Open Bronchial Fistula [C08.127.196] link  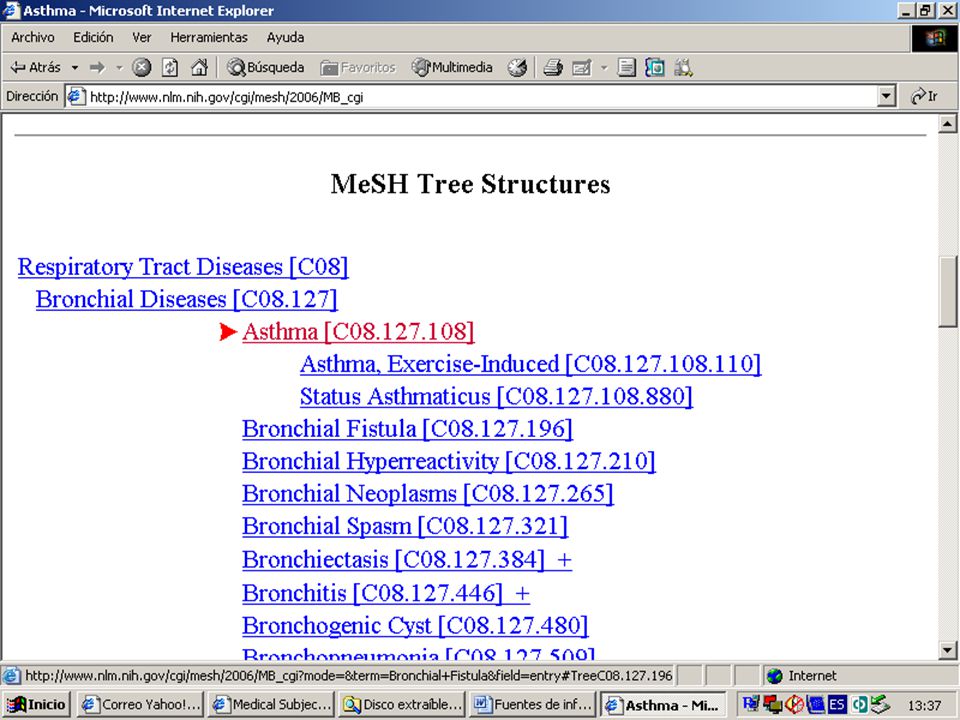(408, 429)
